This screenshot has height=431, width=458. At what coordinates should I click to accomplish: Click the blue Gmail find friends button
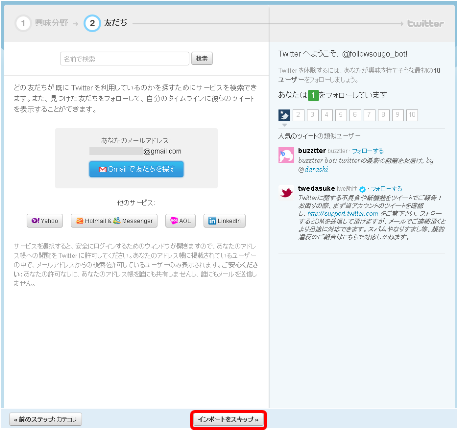coord(136,169)
